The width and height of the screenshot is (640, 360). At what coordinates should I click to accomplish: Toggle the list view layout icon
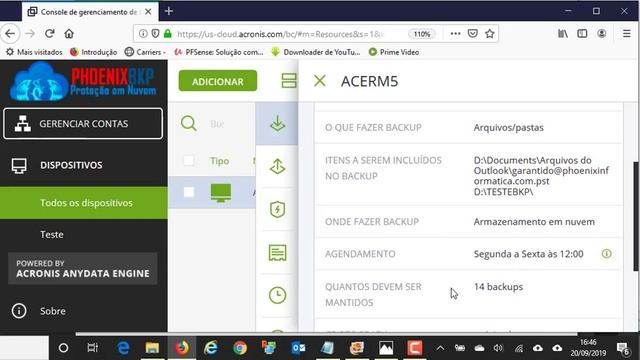(289, 80)
